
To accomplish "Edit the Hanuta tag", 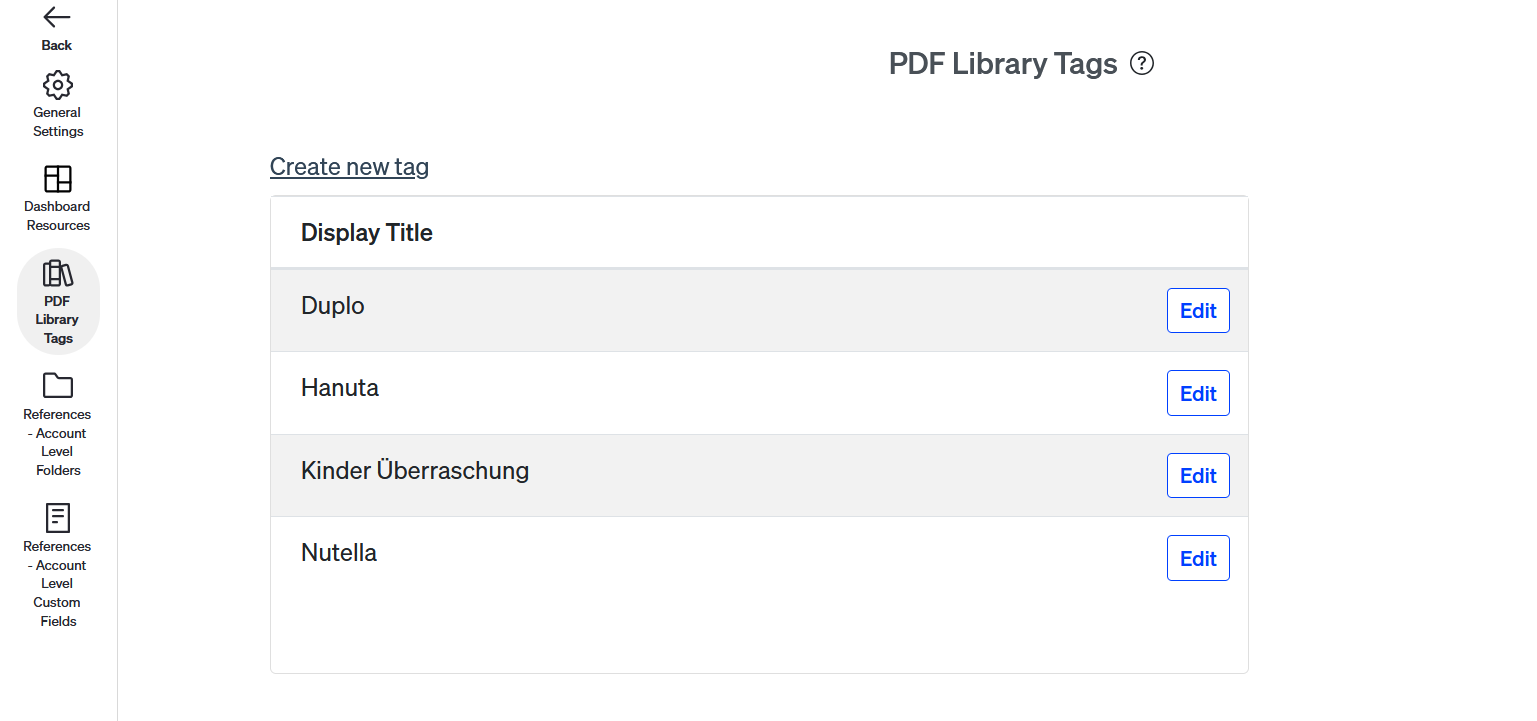I will [x=1197, y=394].
